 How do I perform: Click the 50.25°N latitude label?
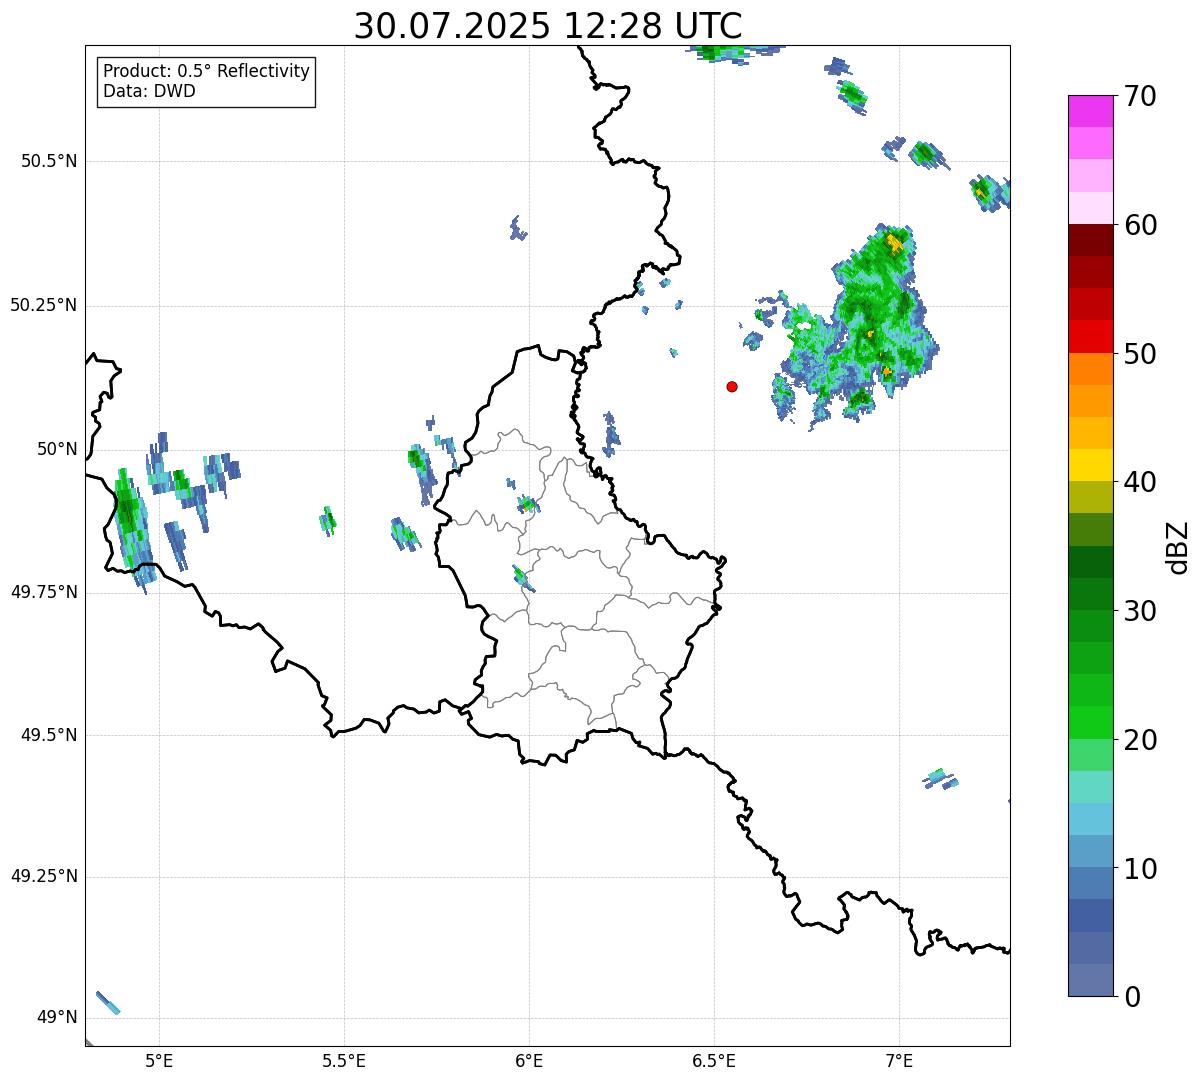click(x=43, y=305)
